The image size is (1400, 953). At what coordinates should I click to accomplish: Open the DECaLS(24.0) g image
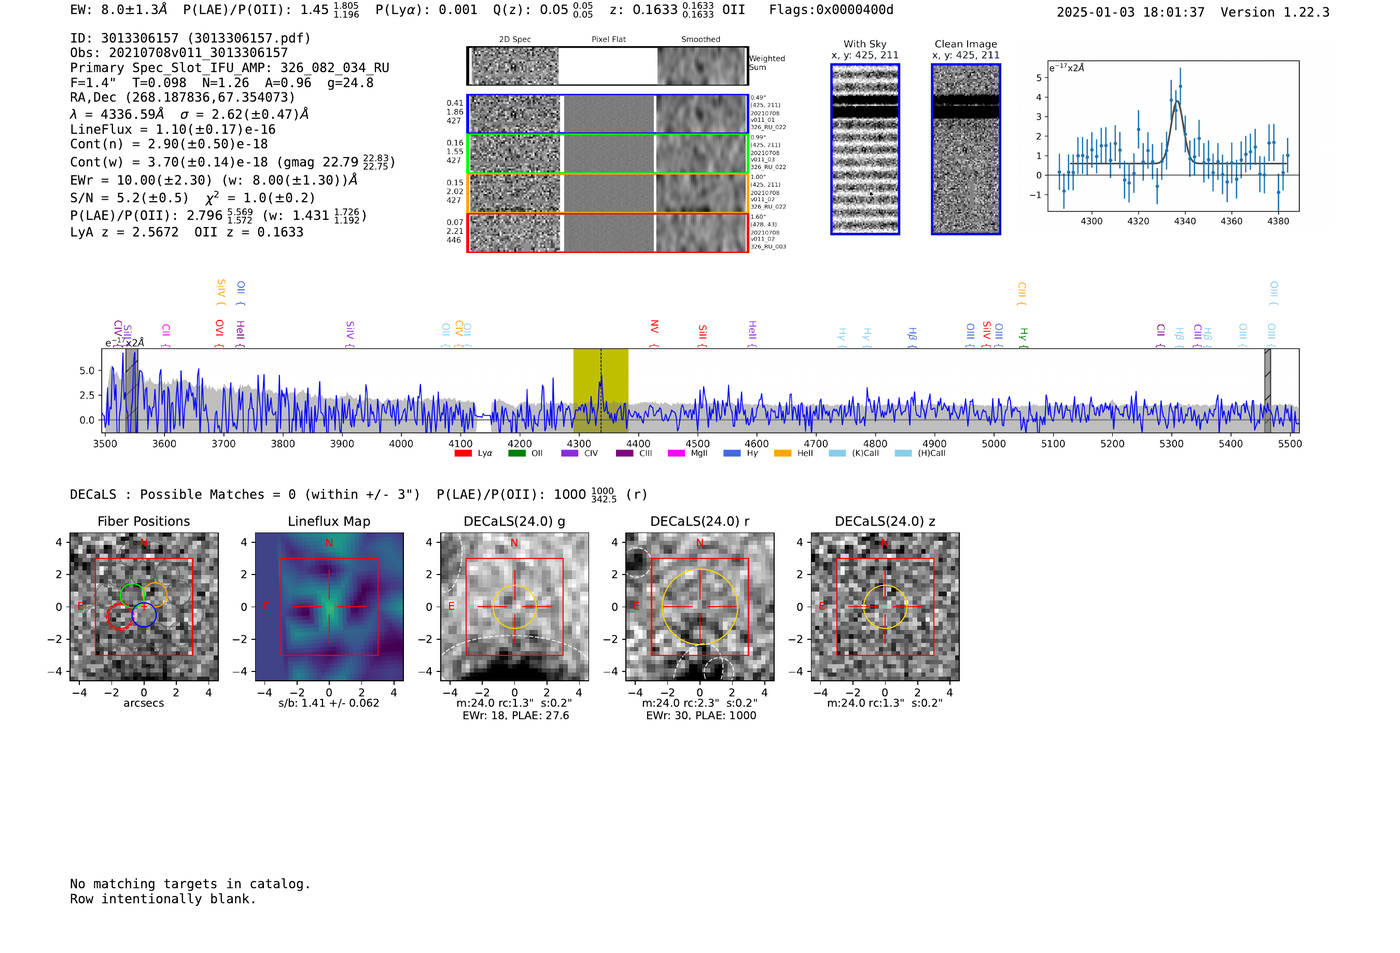pos(514,607)
